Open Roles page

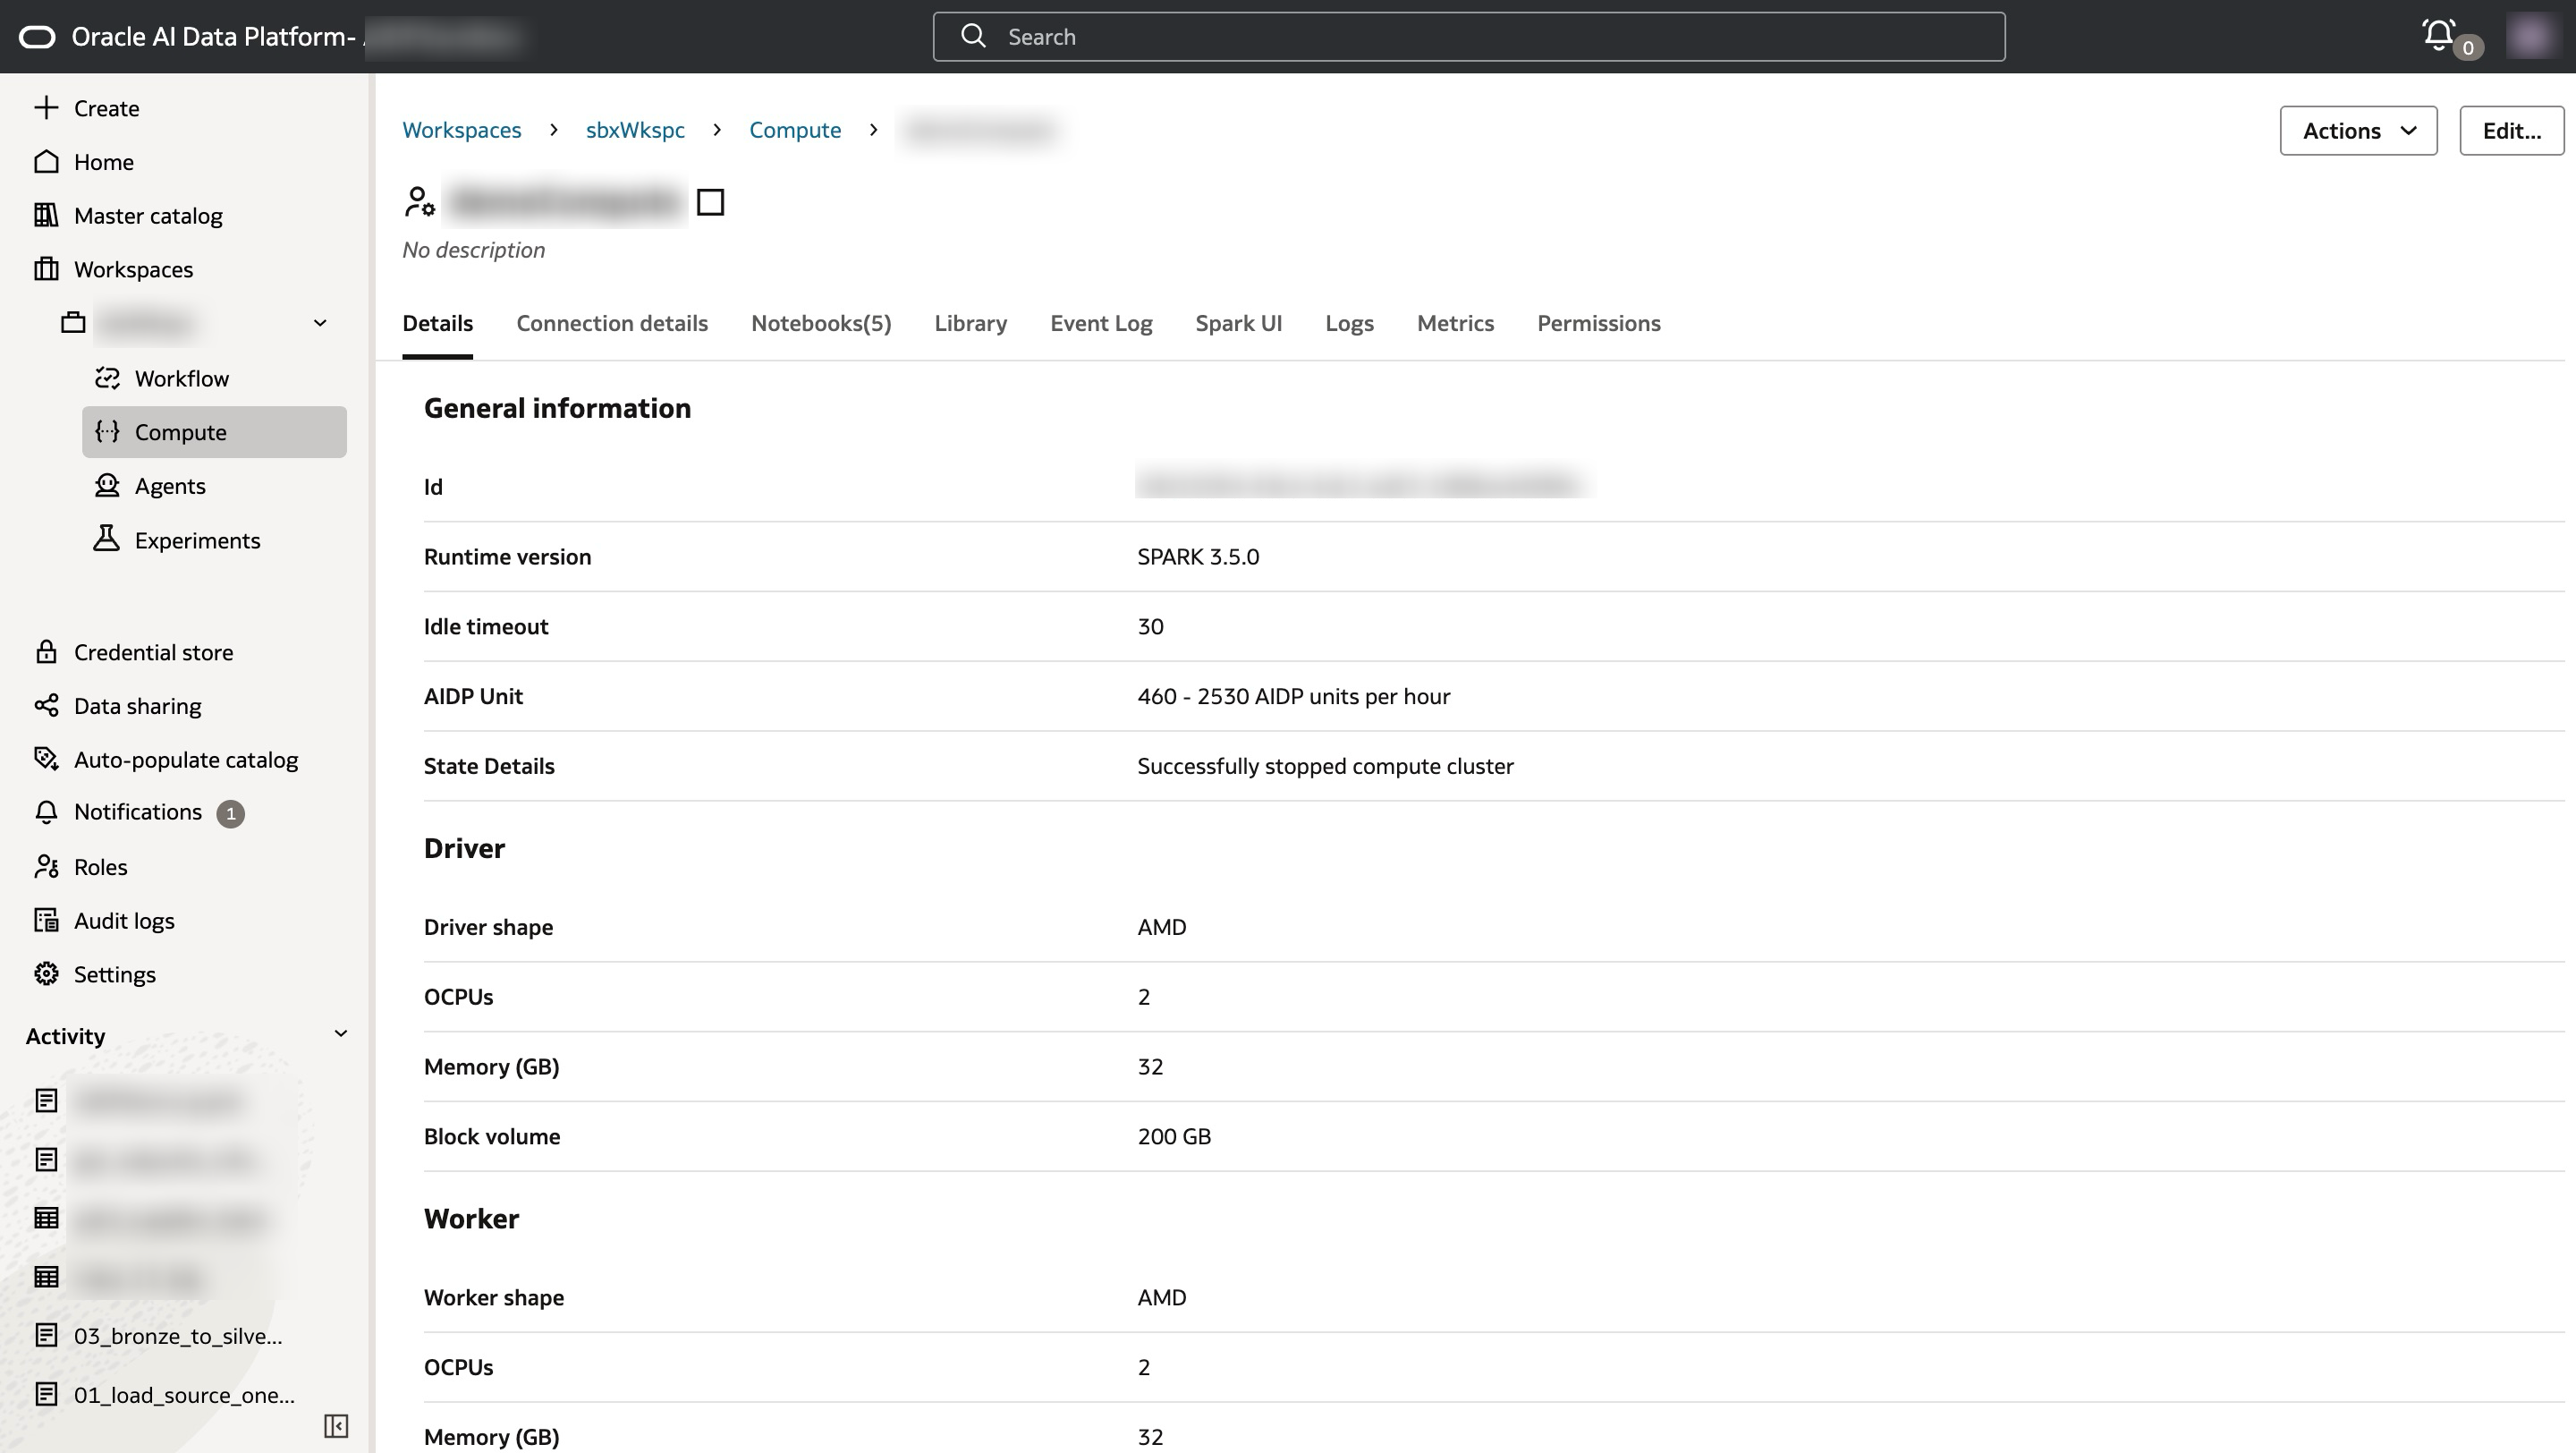[80, 867]
